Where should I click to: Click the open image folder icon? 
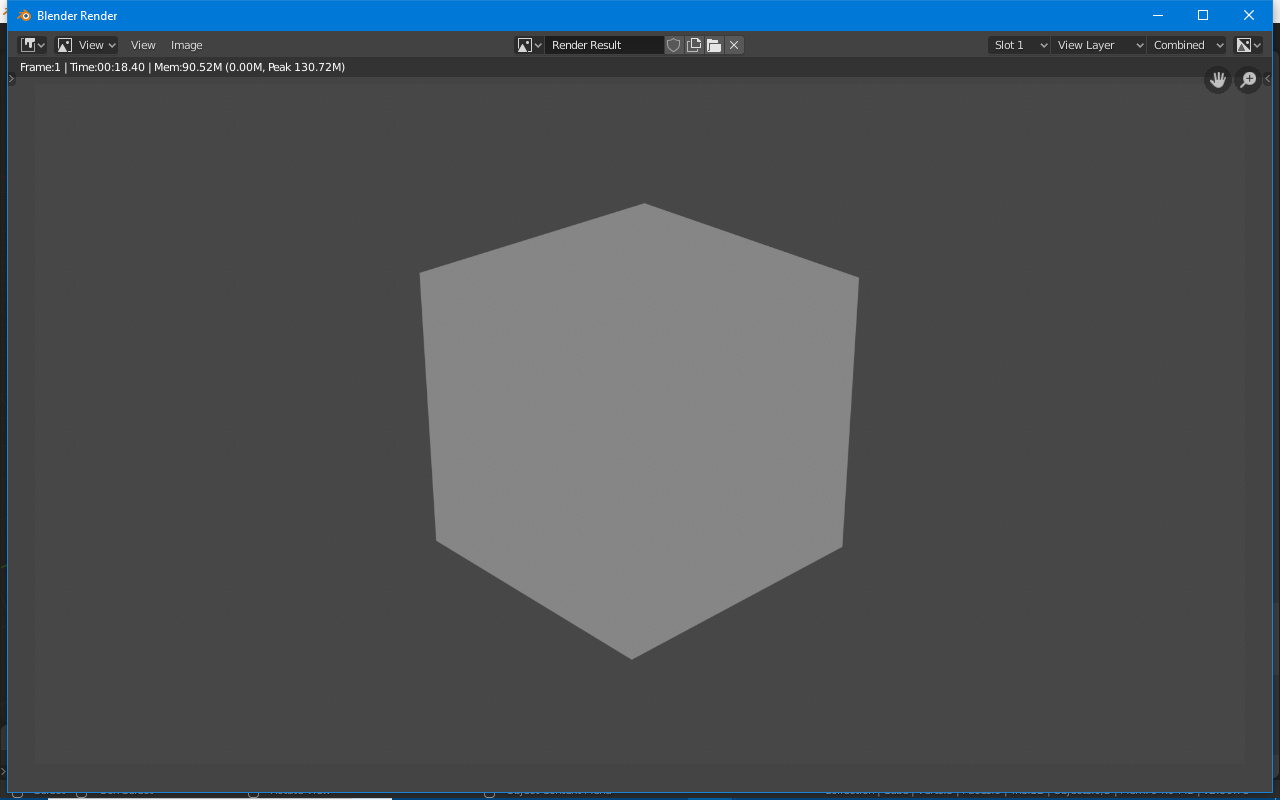tap(714, 45)
